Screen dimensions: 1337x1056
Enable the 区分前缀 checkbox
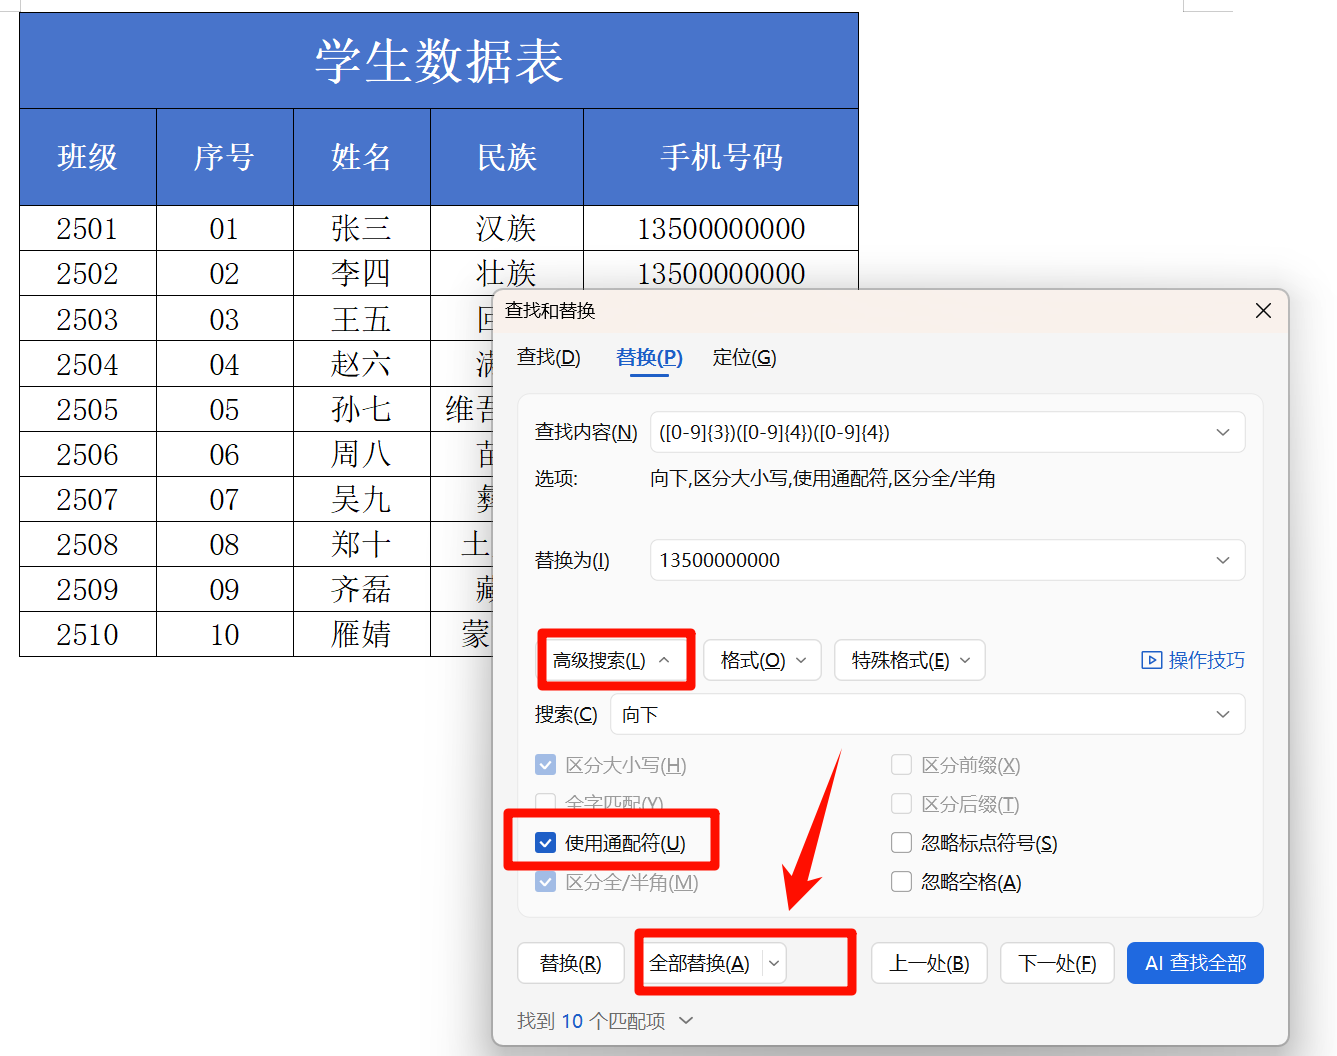click(x=901, y=764)
